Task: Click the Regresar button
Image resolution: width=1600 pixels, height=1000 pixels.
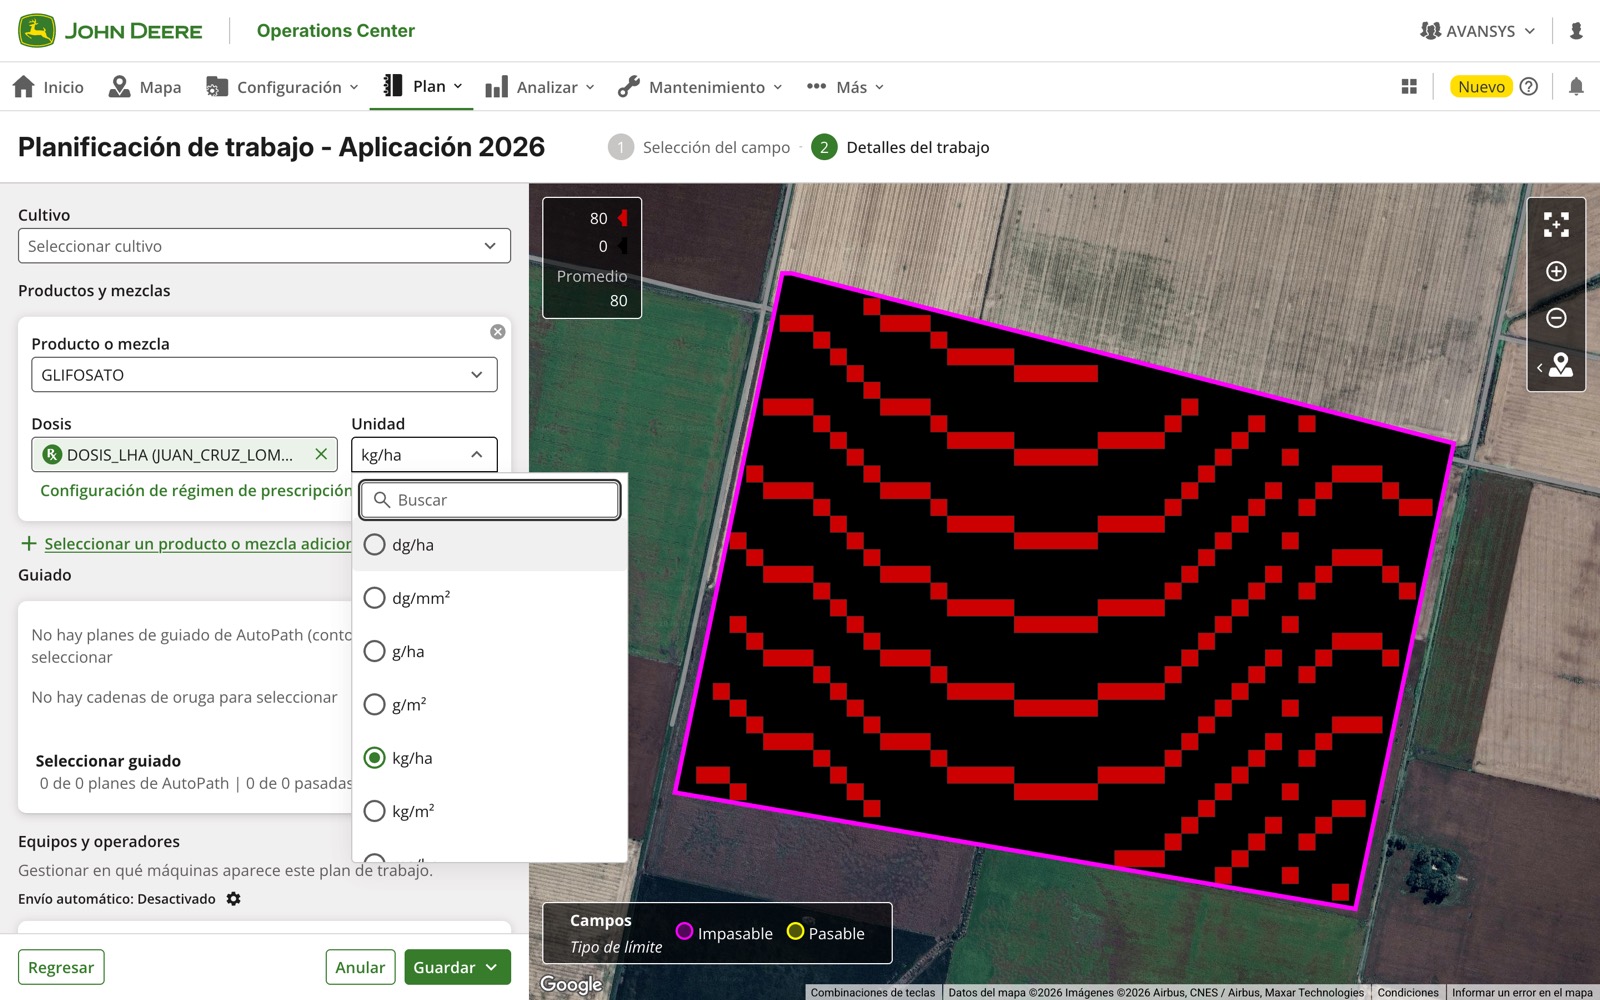Action: click(x=61, y=967)
